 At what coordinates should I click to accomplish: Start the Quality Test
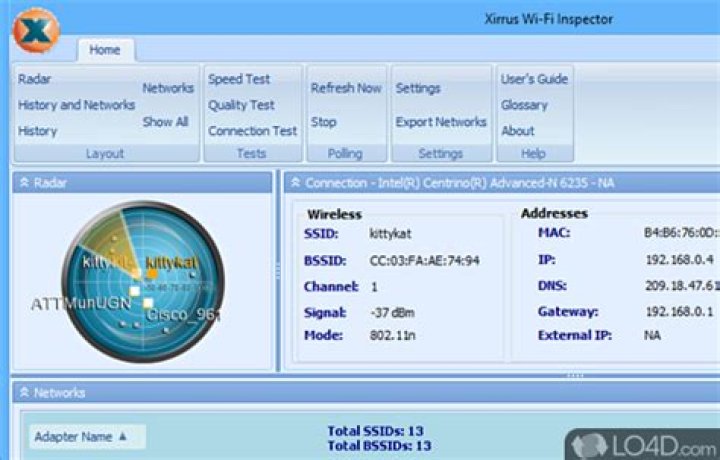click(x=241, y=105)
